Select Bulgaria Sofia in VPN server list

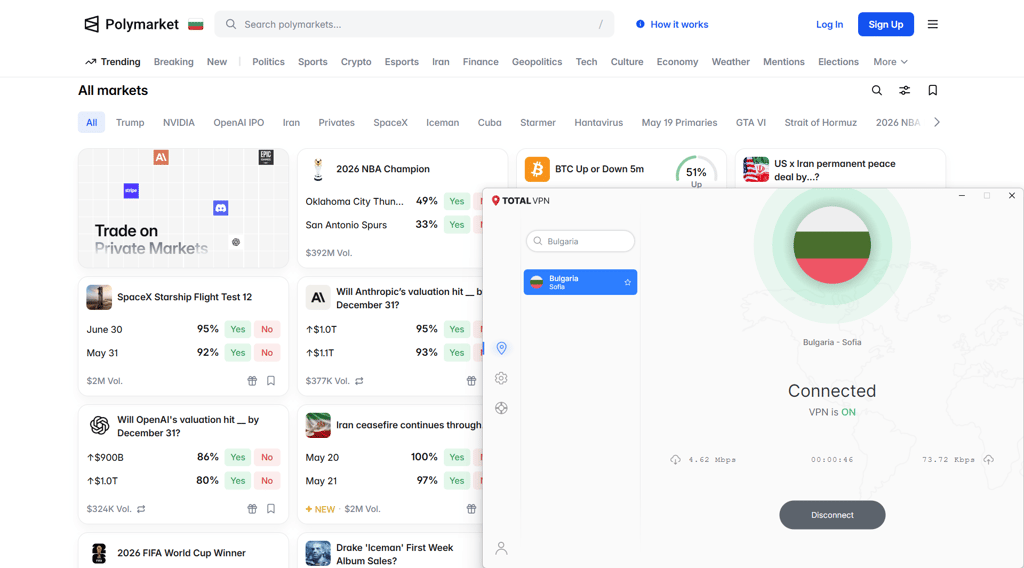coord(580,282)
